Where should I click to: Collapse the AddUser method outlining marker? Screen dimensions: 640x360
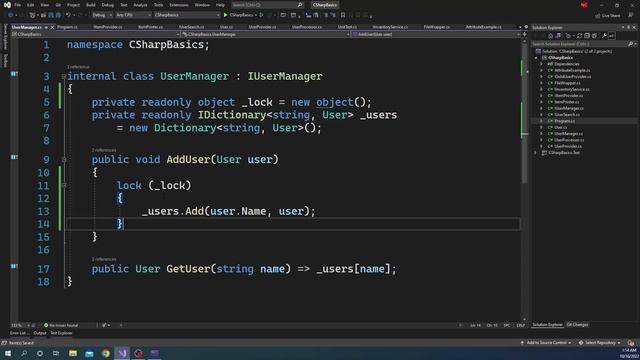click(x=64, y=160)
